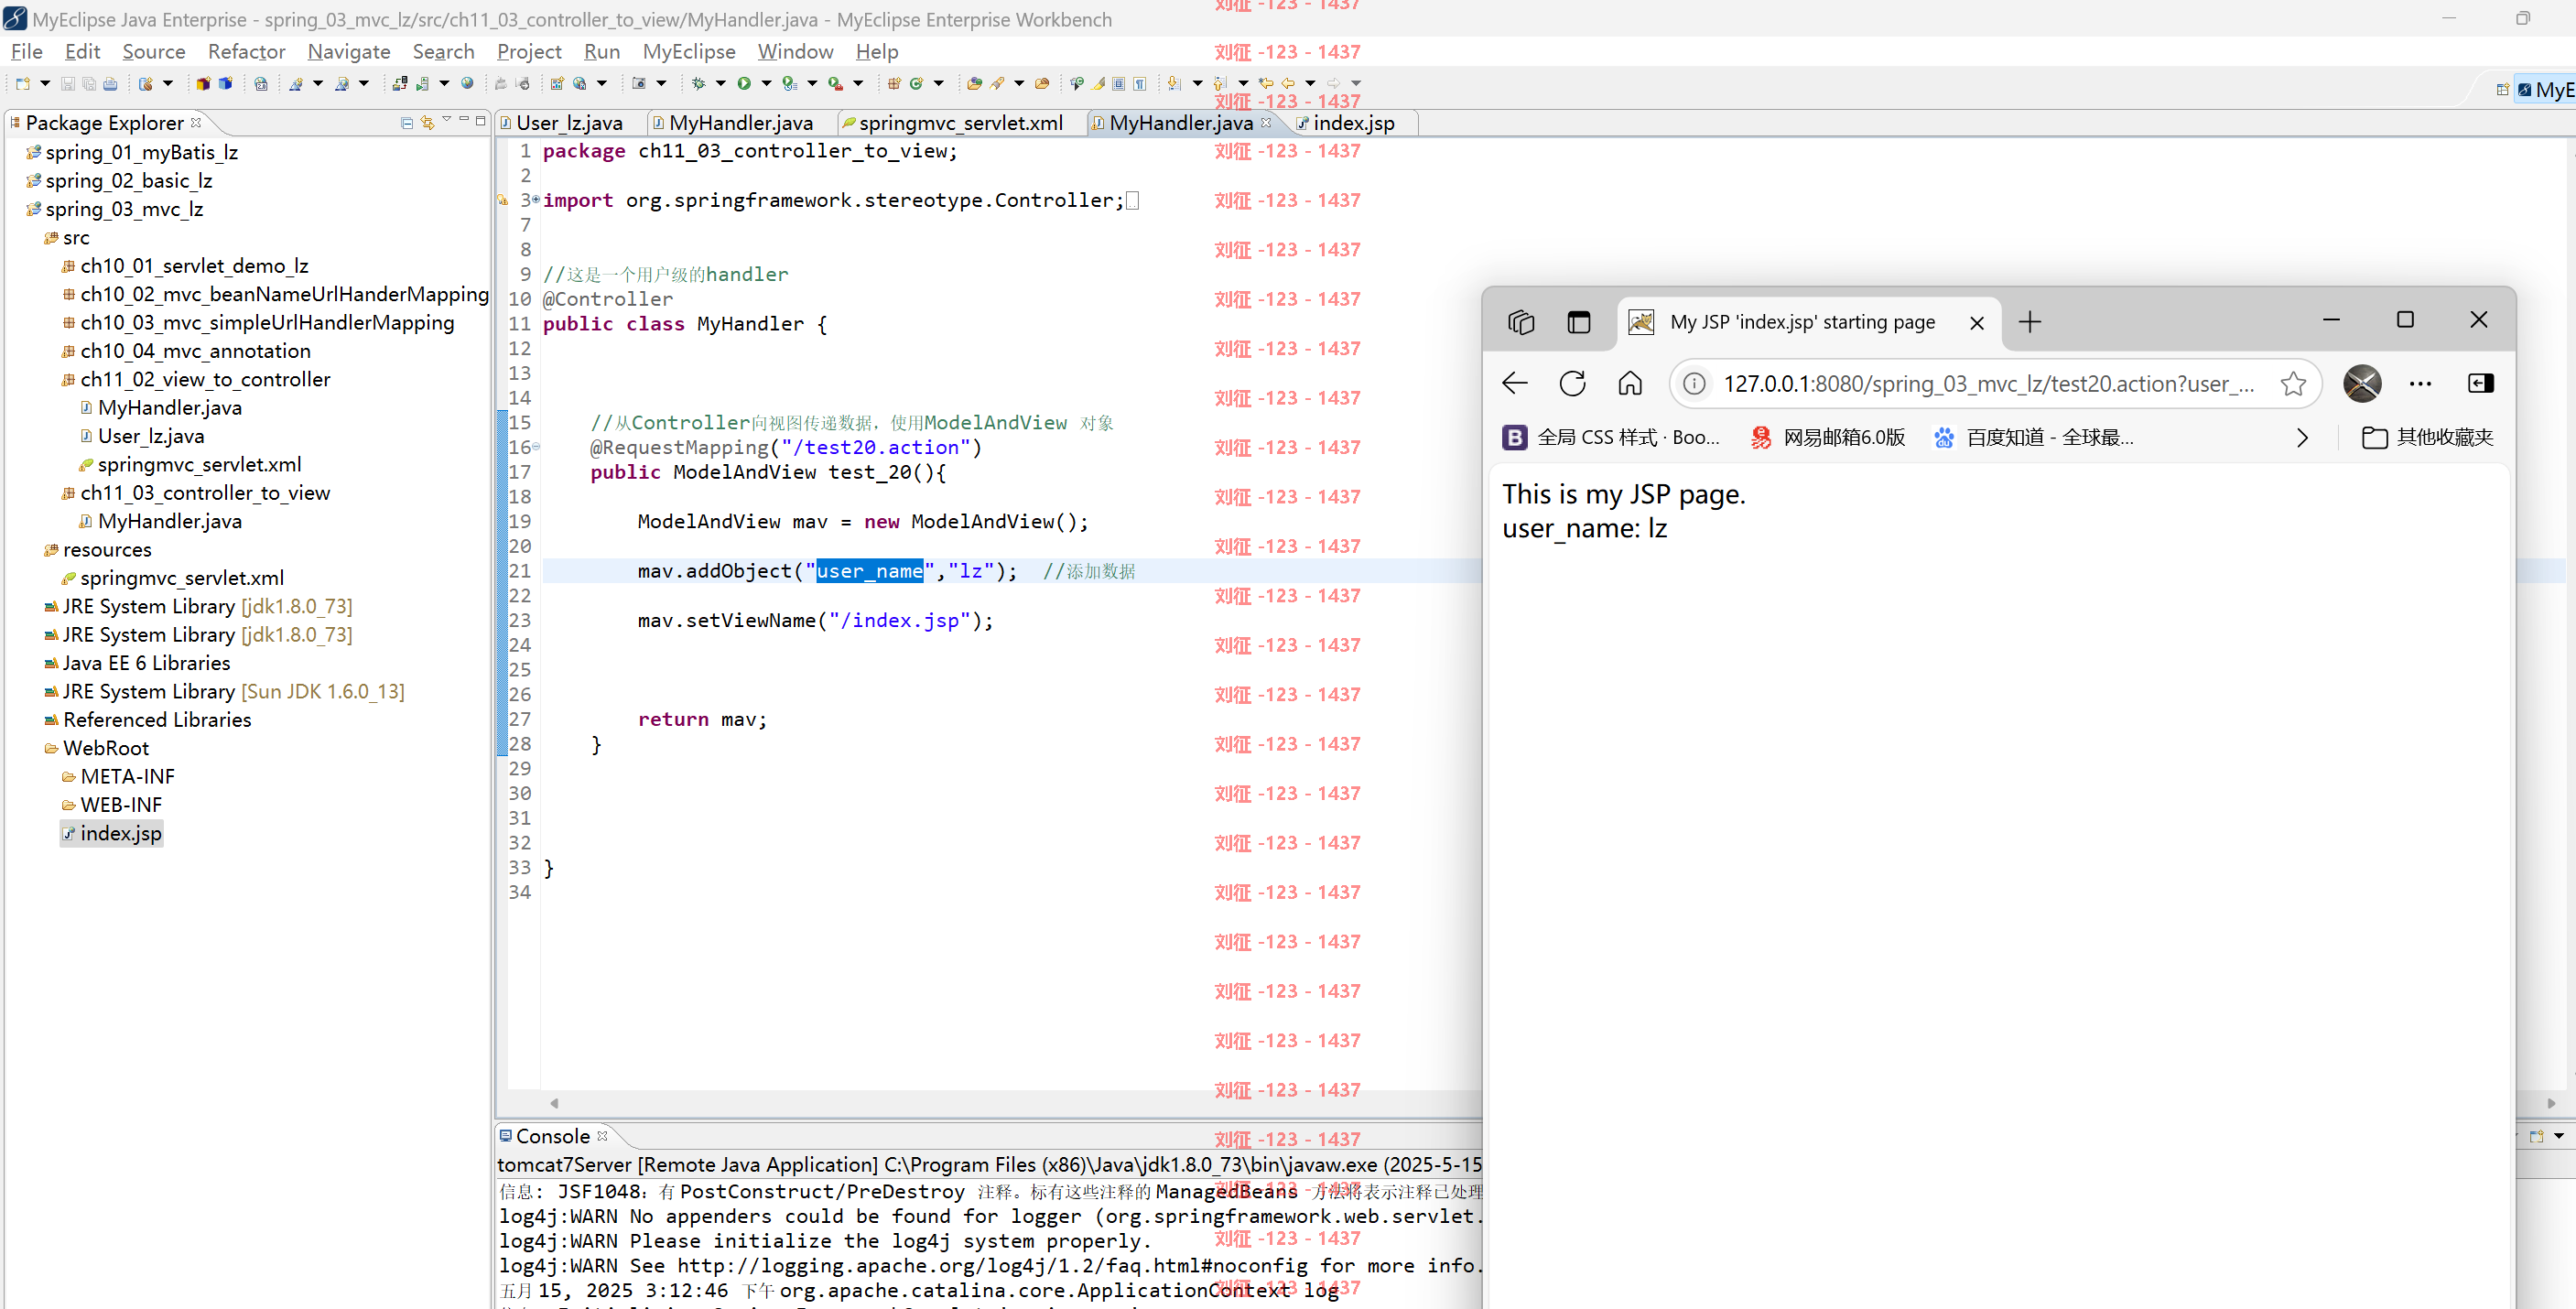The width and height of the screenshot is (2576, 1309).
Task: Open 网易邮箱6.0版 bookmark
Action: (x=1829, y=438)
